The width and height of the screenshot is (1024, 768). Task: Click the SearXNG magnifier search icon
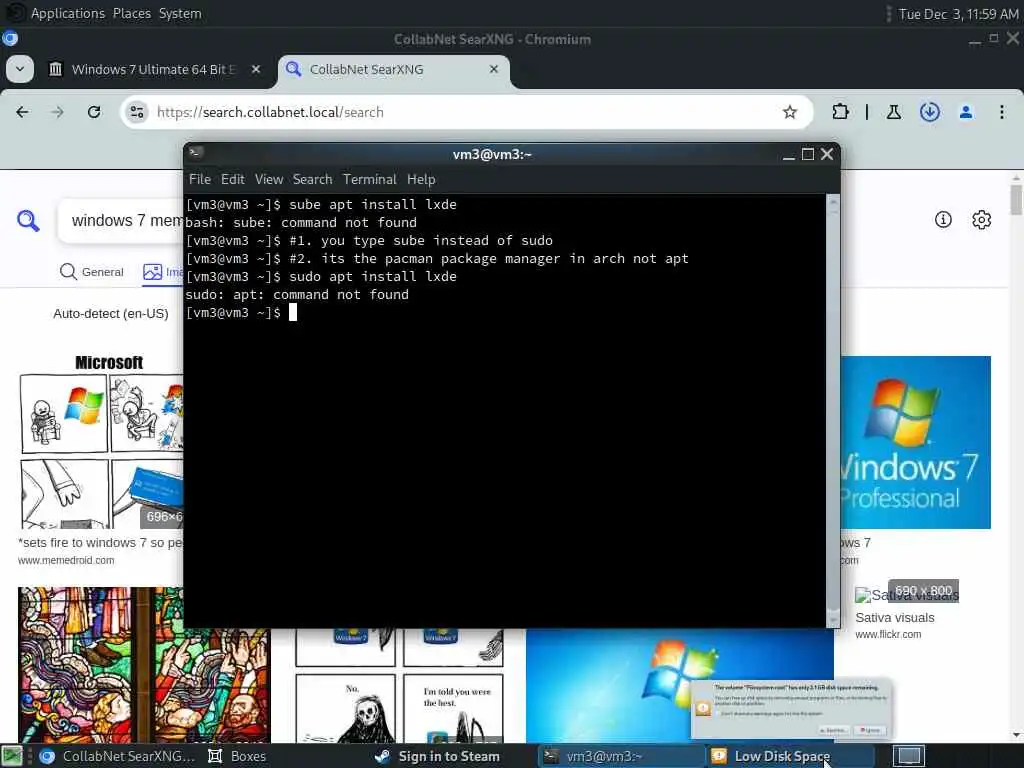(28, 221)
